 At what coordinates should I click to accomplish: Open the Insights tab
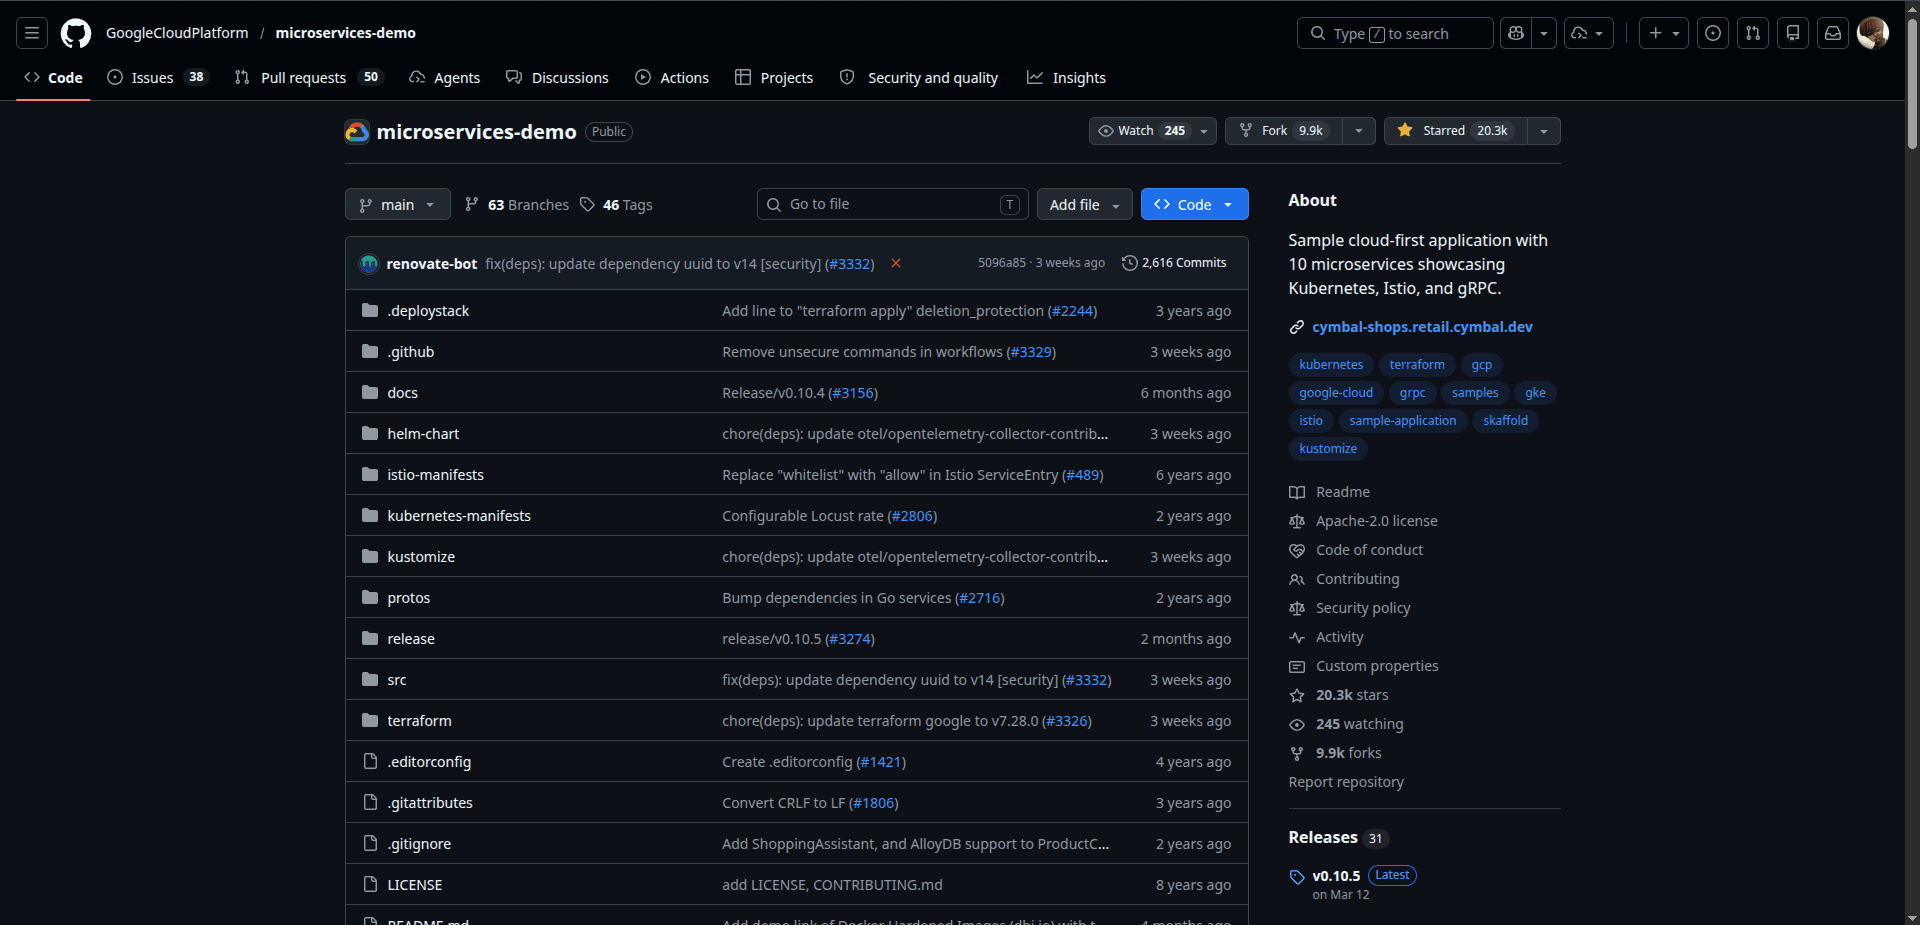coord(1066,77)
